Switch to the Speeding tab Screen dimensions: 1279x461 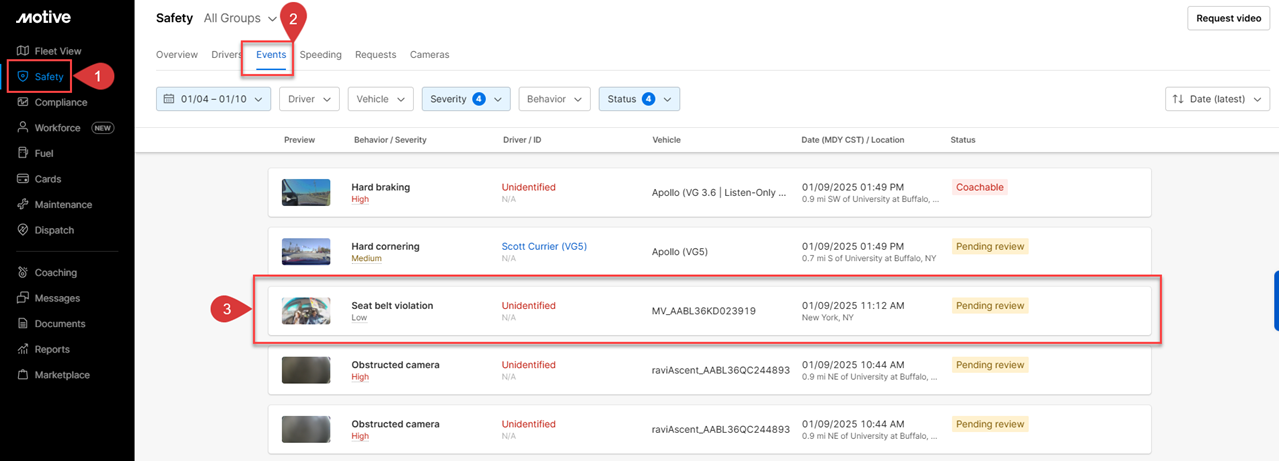pos(320,55)
